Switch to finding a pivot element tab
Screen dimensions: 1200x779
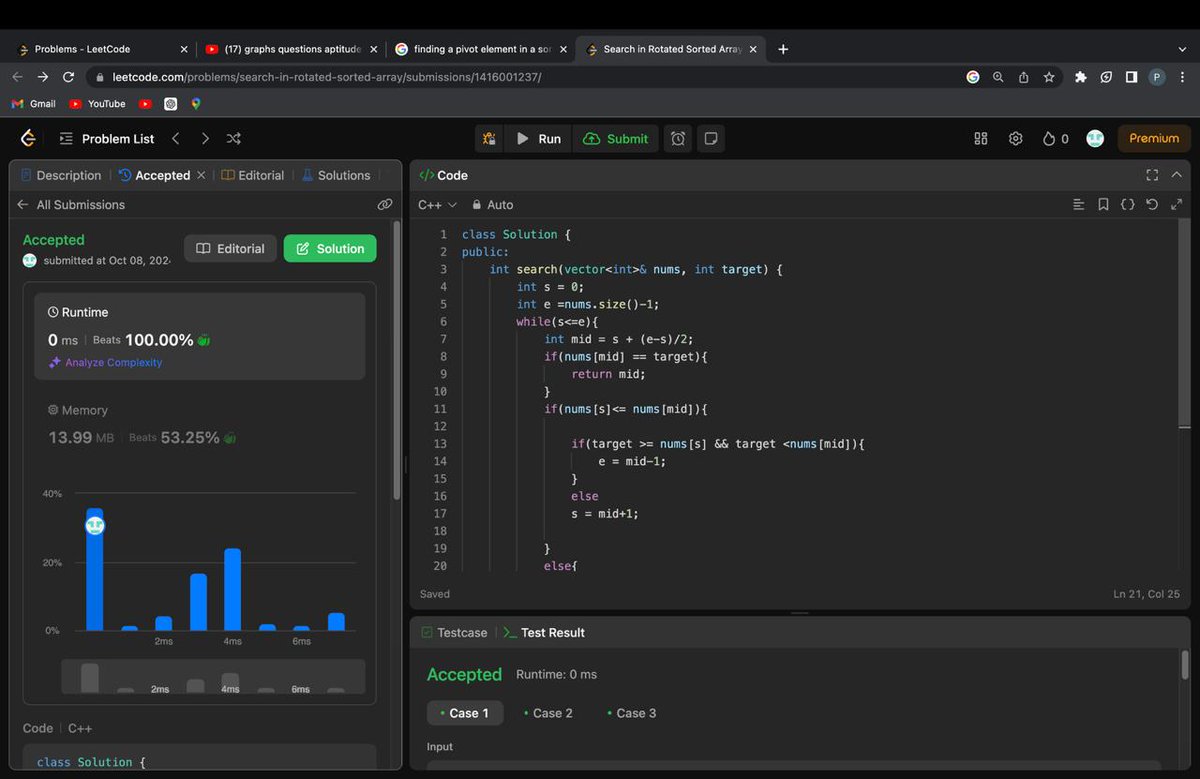click(481, 49)
